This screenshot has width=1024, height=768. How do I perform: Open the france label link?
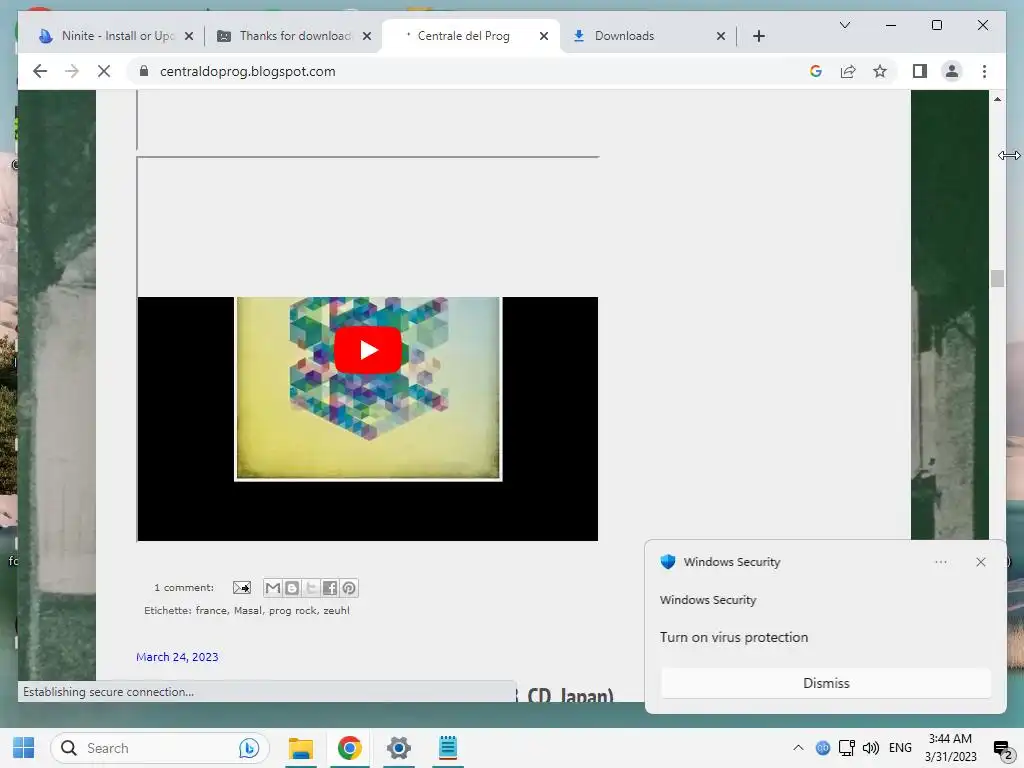click(x=211, y=611)
